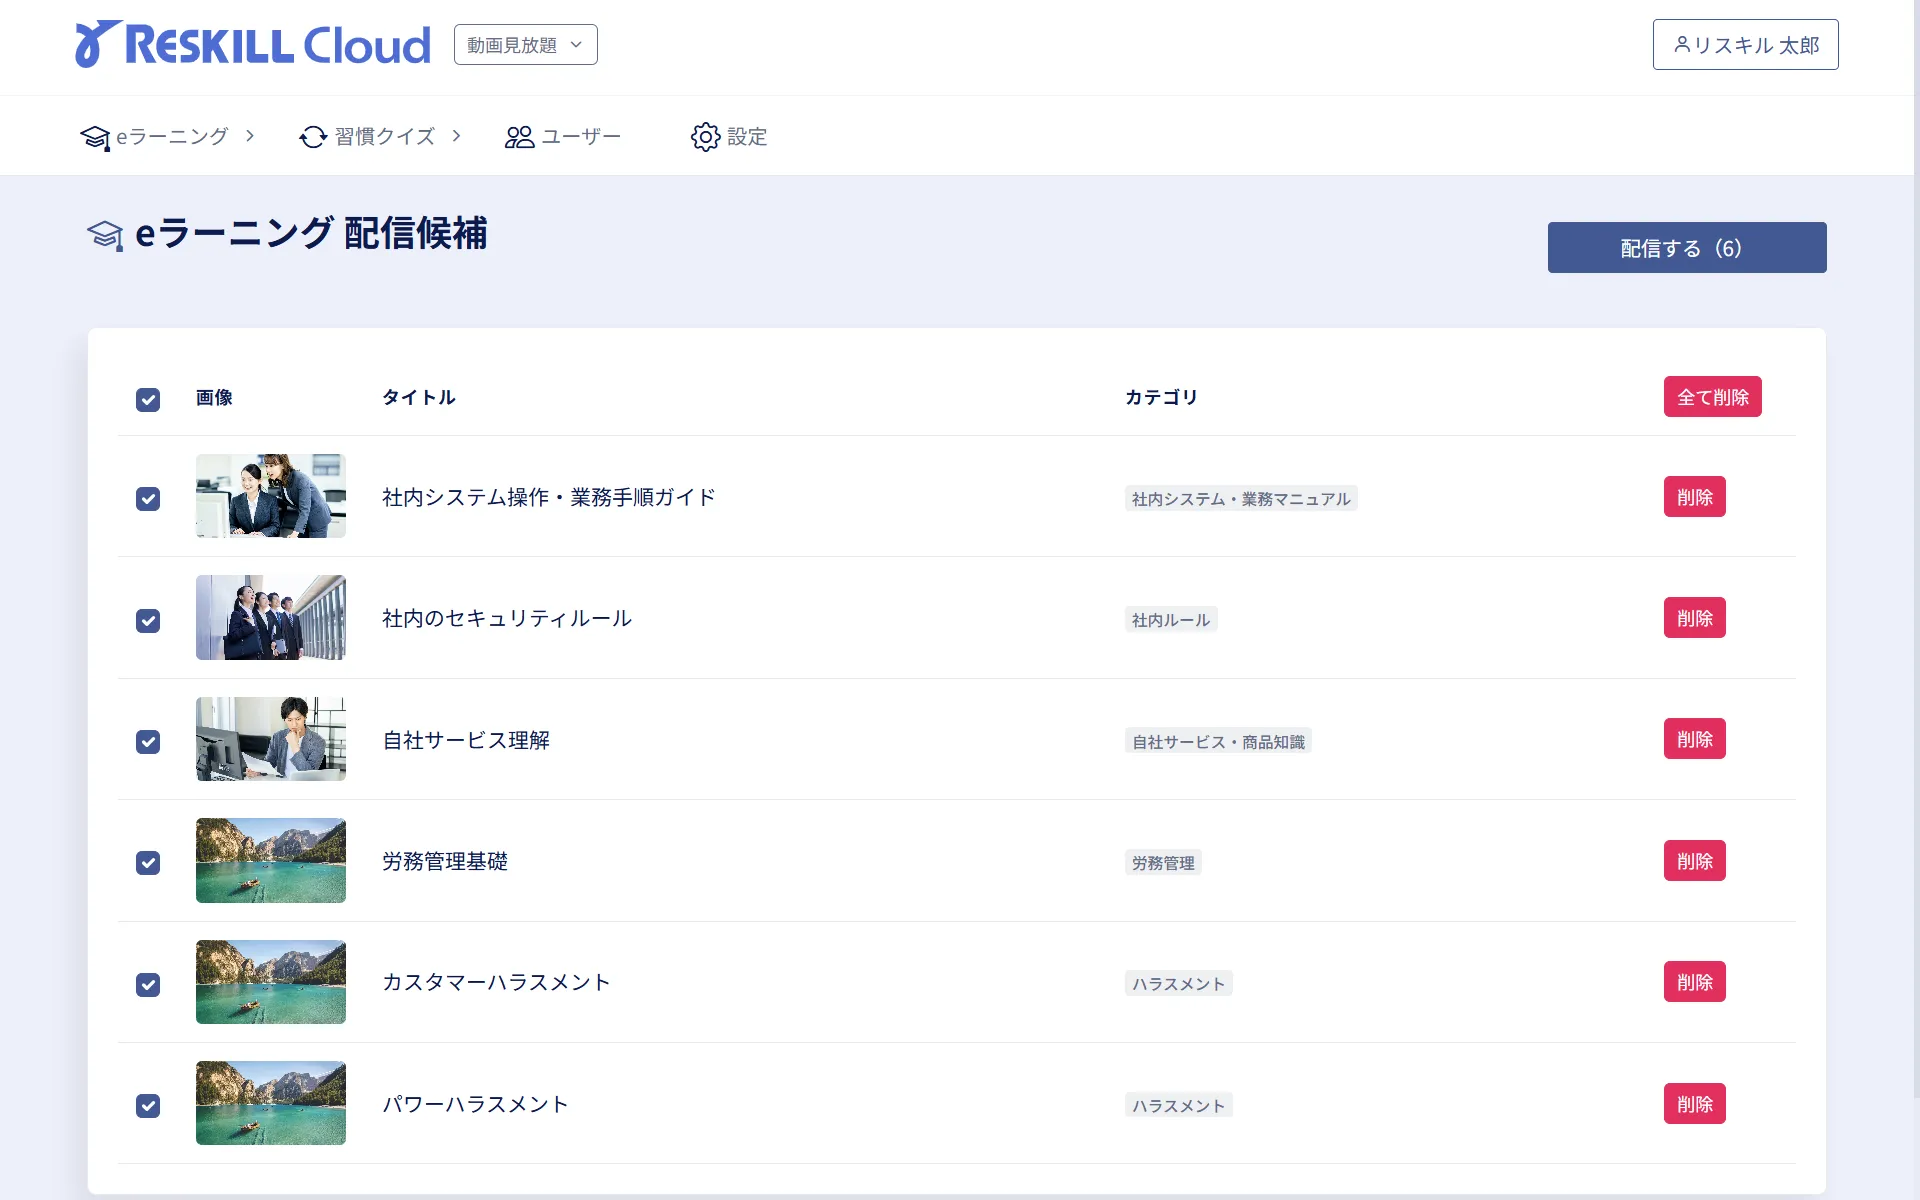Uncheck 社内システム操作・業務手順ガイド row checkbox
Screen dimensions: 1920x1200
pyautogui.click(x=148, y=499)
